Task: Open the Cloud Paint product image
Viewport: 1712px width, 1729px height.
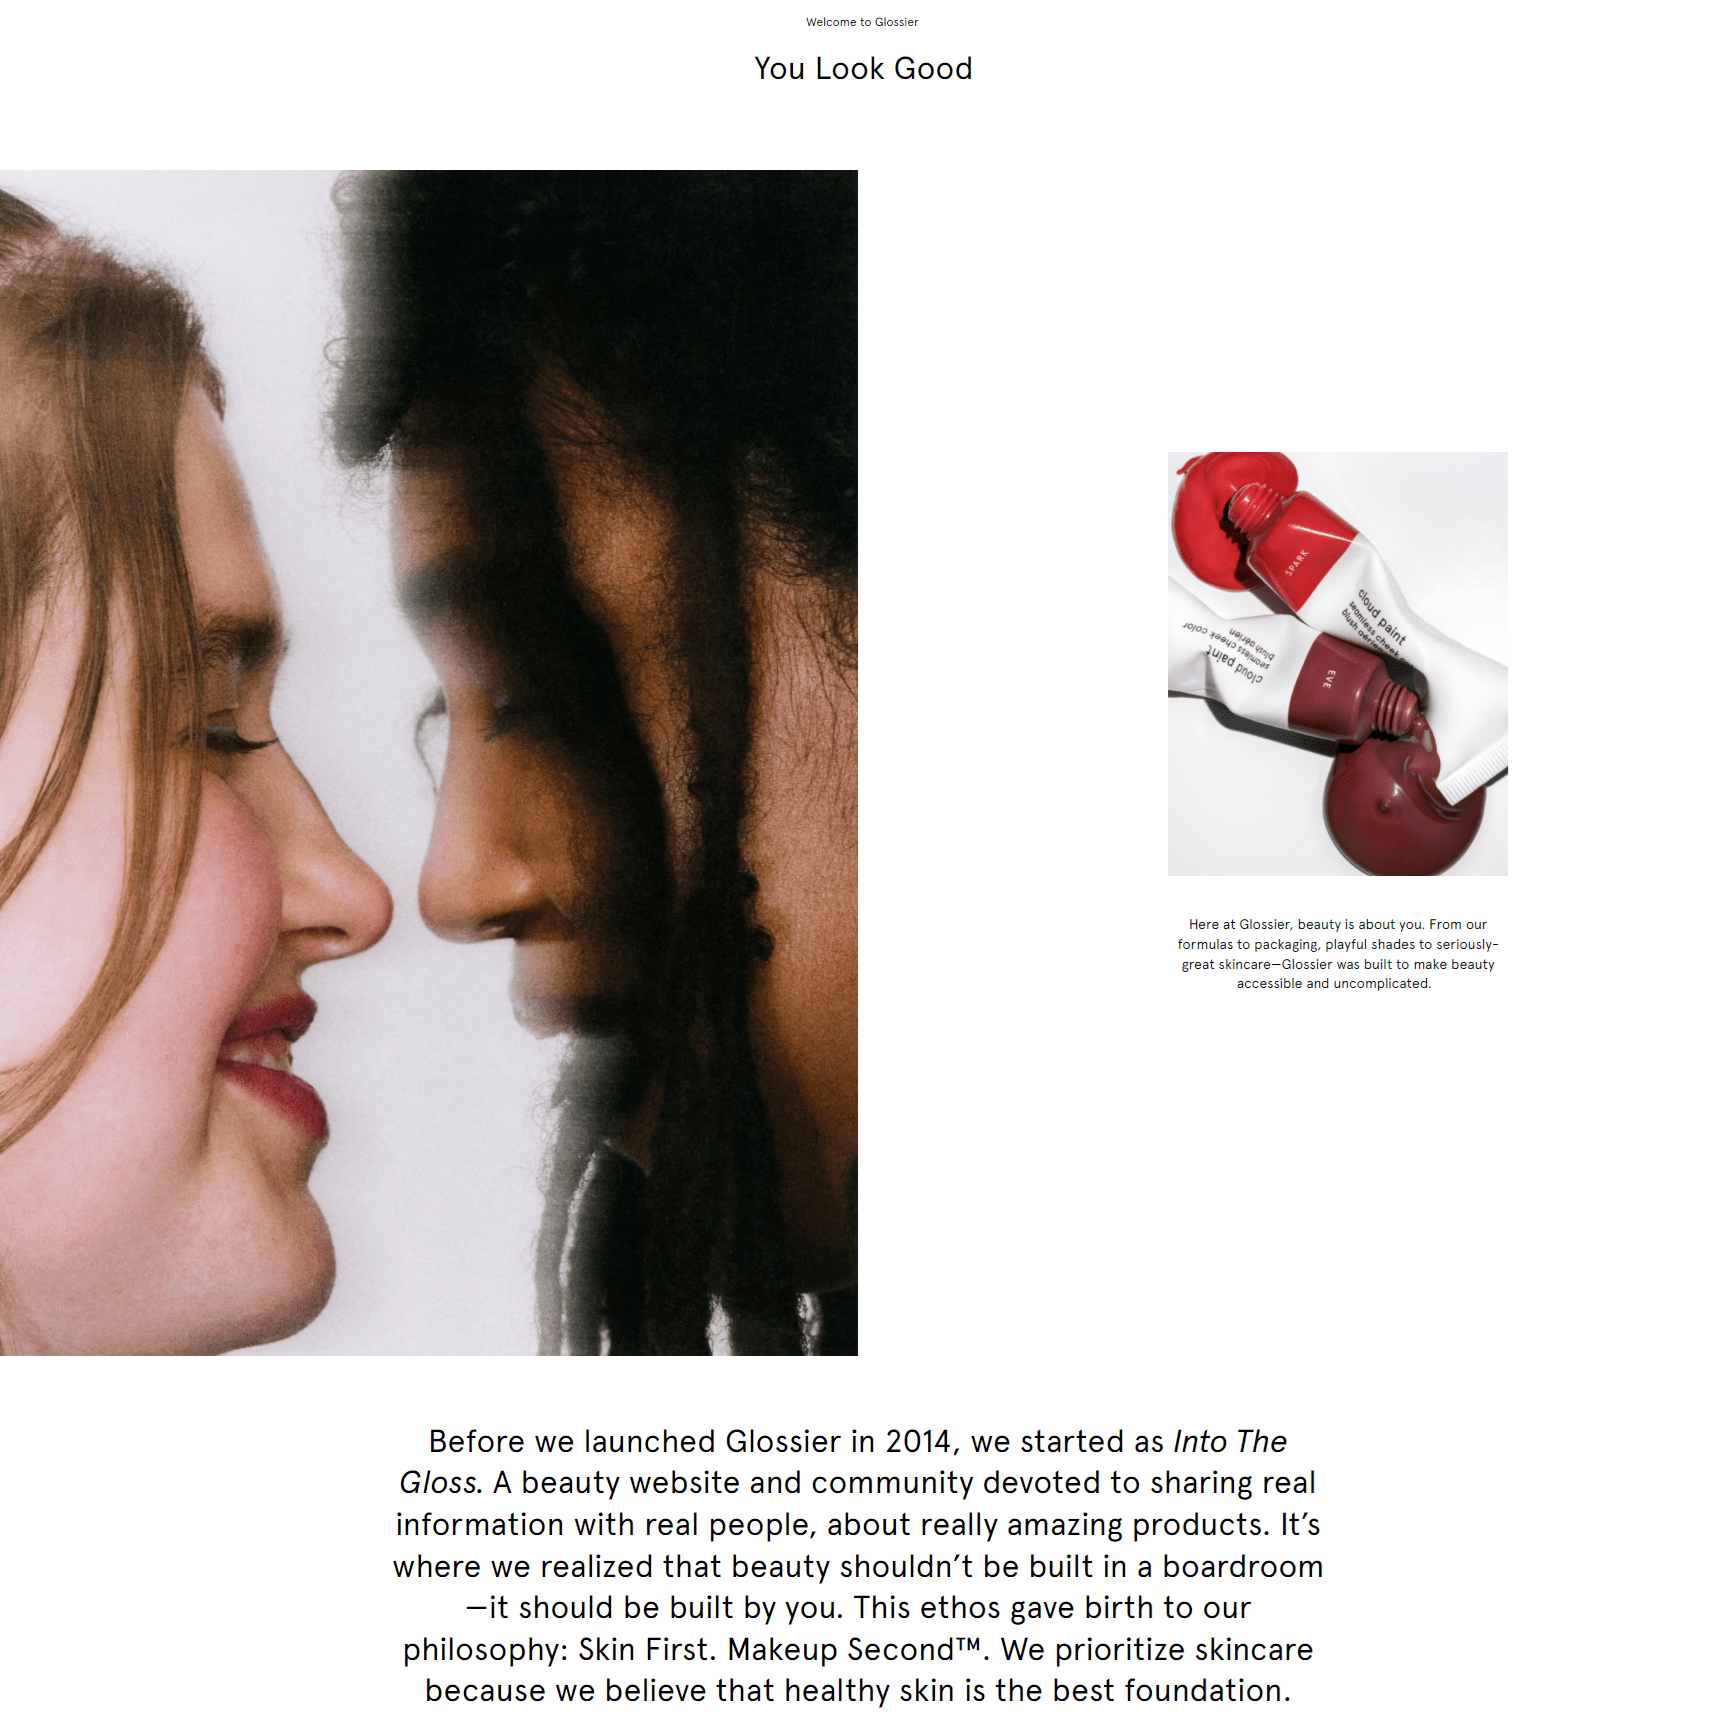Action: (x=1337, y=664)
